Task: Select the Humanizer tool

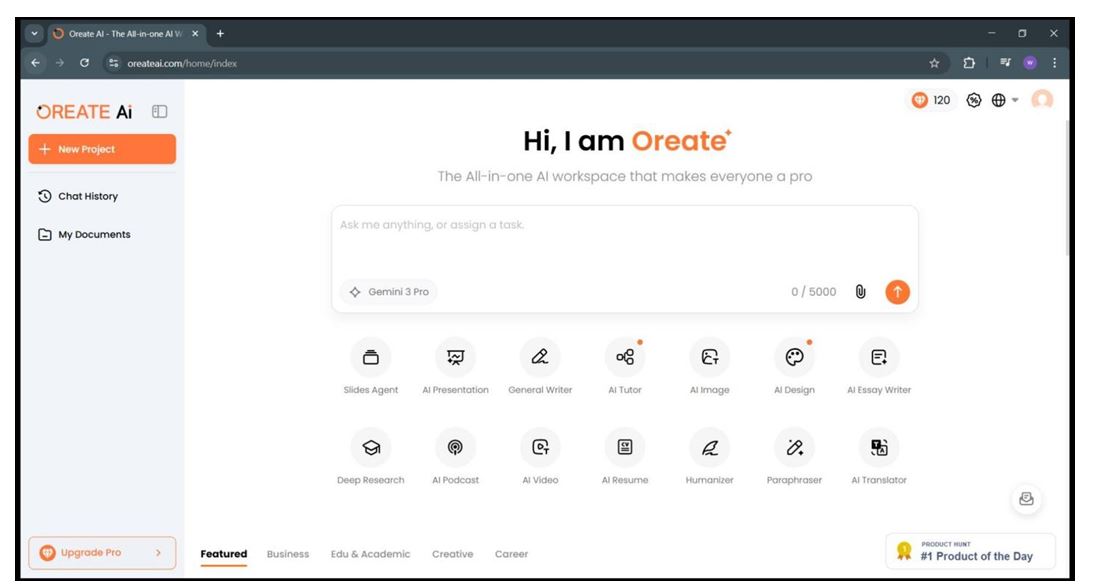Action: tap(710, 447)
